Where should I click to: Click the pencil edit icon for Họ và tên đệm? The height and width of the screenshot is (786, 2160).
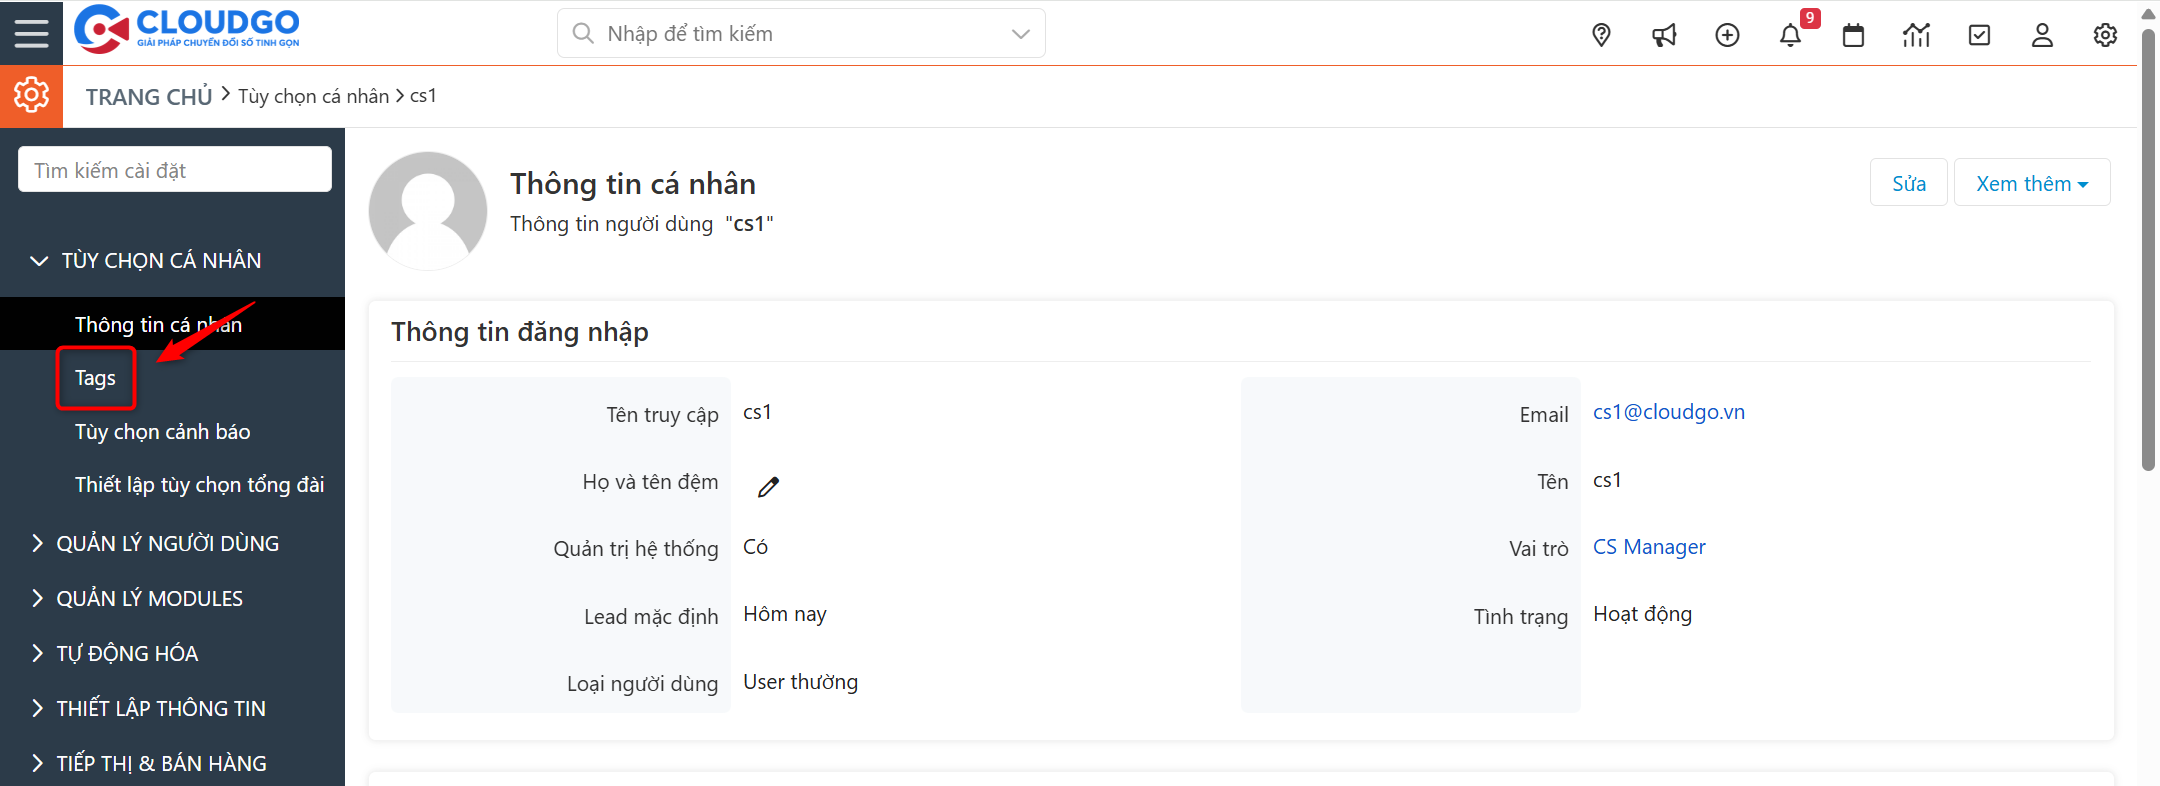(x=768, y=487)
